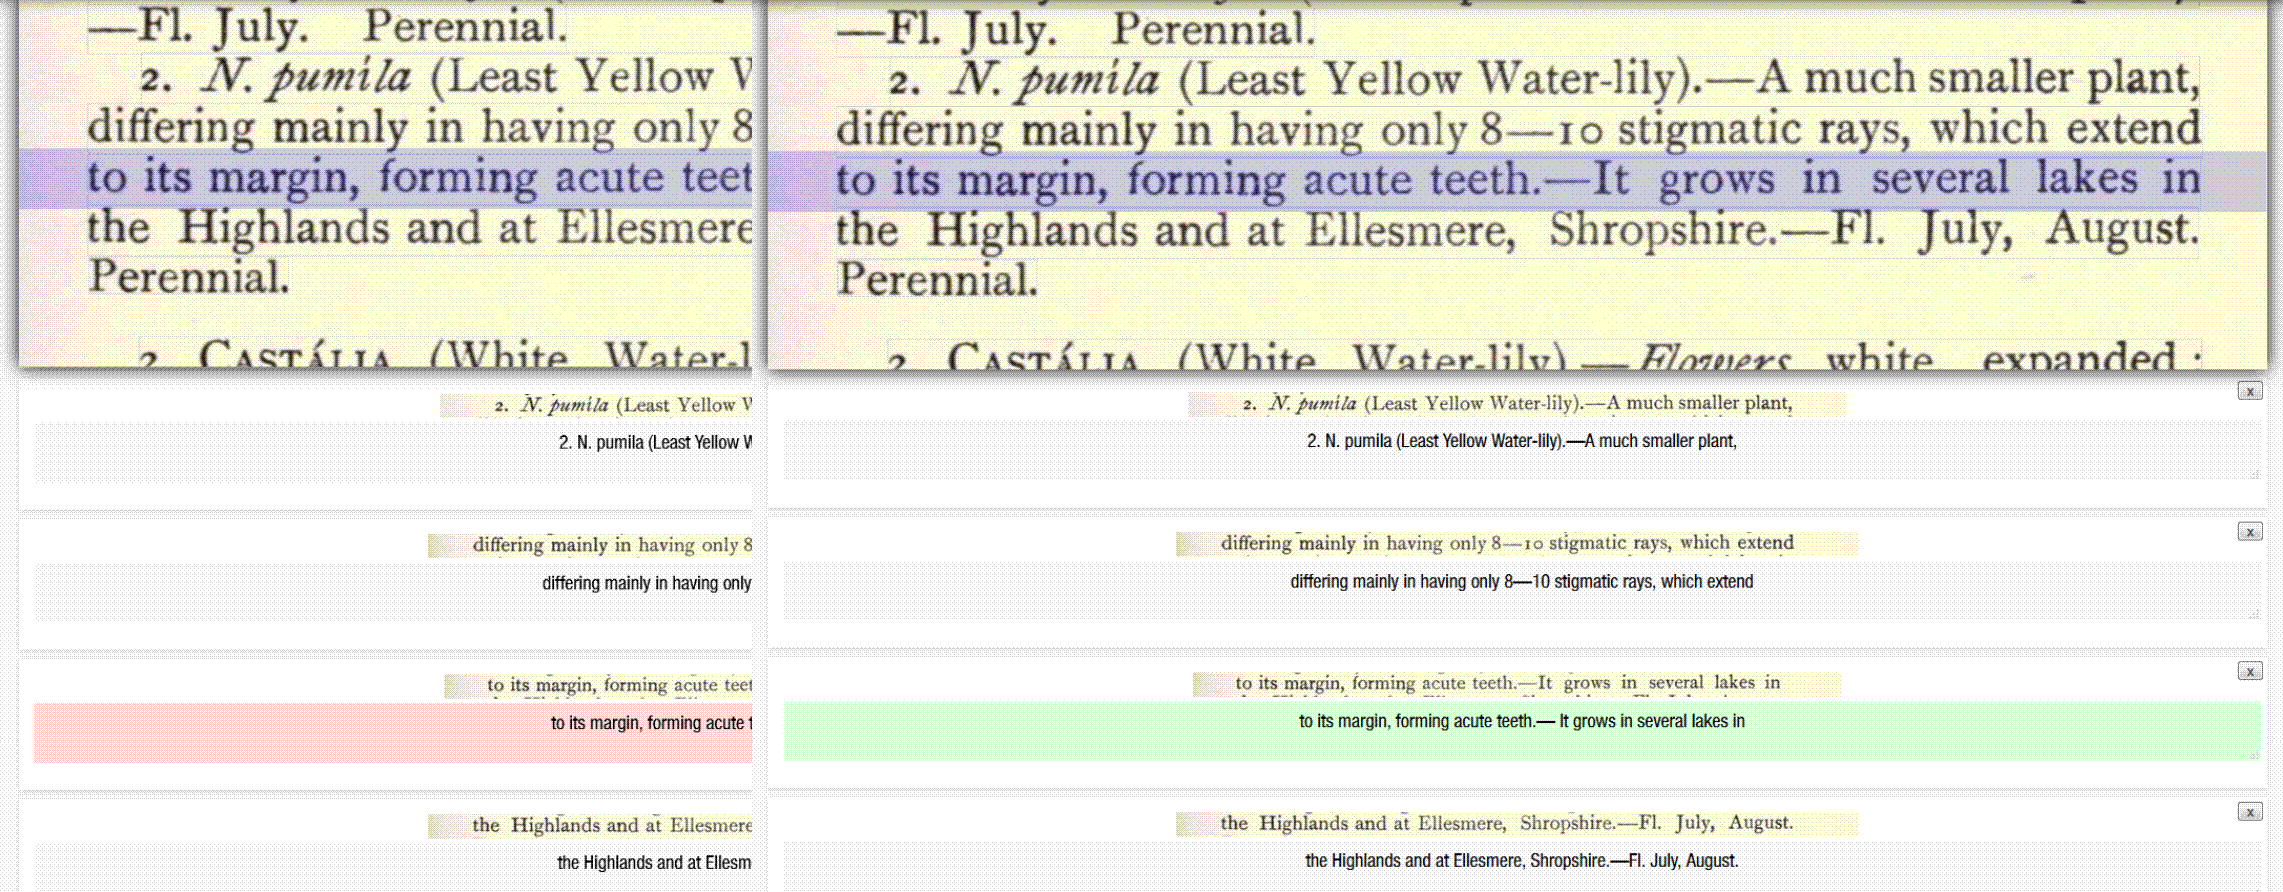2283x892 pixels.
Task: Edit the green 'to its margin' transcription field
Action: tap(1520, 732)
